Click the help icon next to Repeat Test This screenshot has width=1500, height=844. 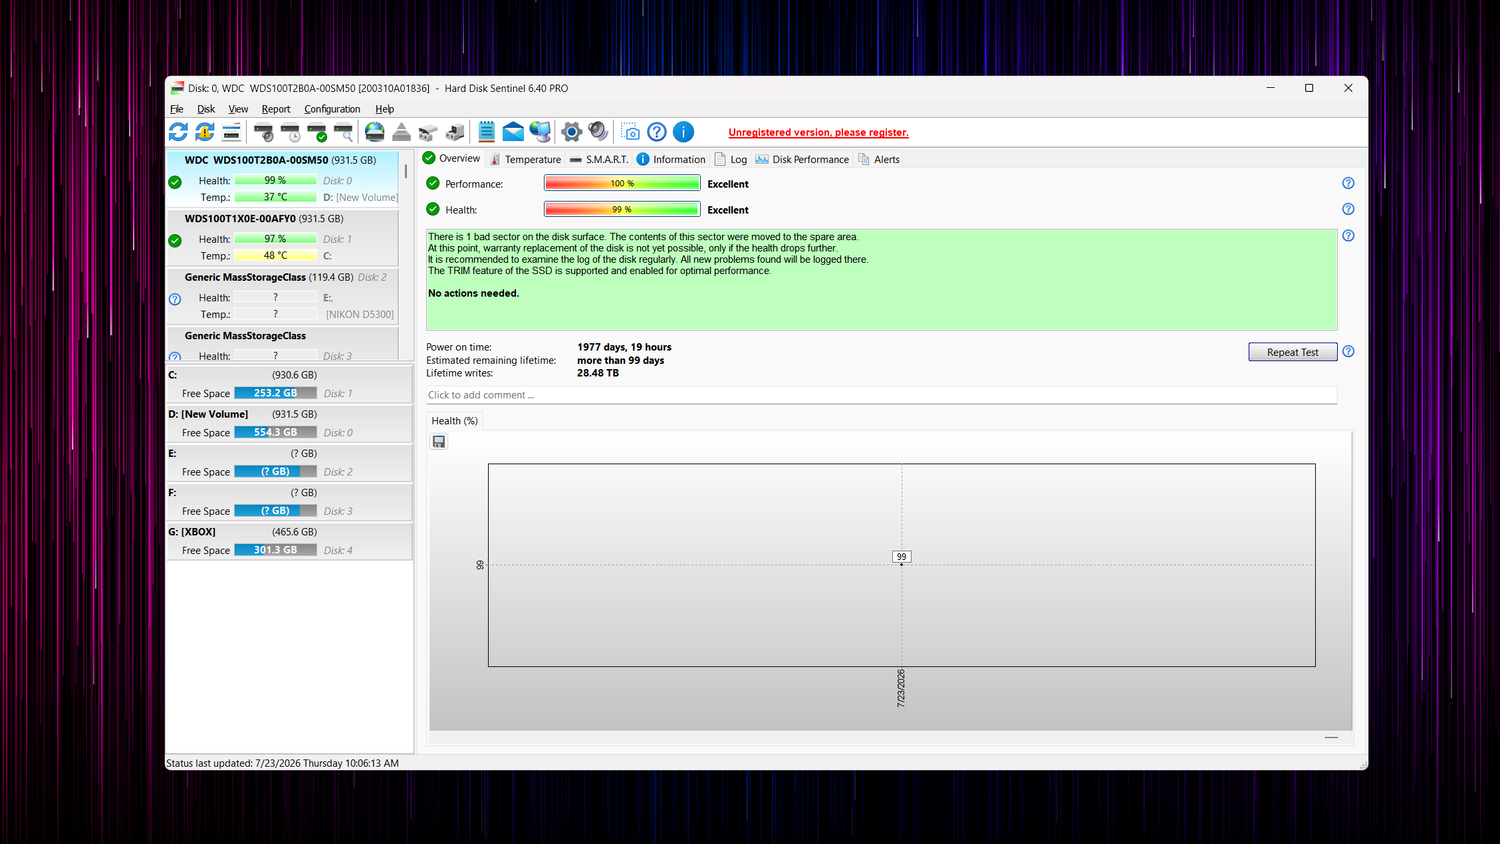[x=1348, y=352]
